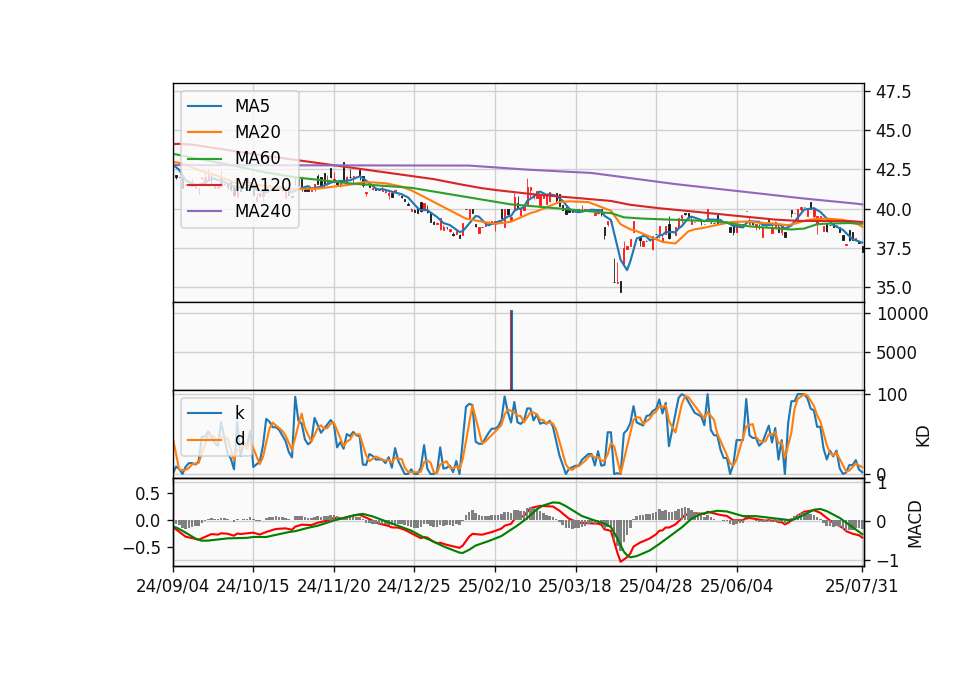Viewport: 960px width, 690px height.
Task: Click the orange MA20 legend line sample
Action: (x=204, y=132)
